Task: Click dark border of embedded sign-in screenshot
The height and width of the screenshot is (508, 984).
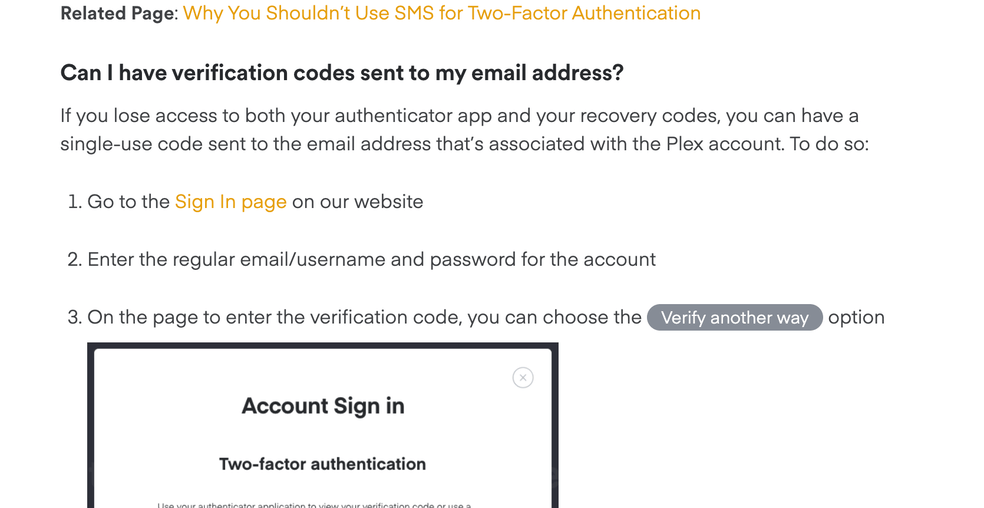Action: click(323, 345)
